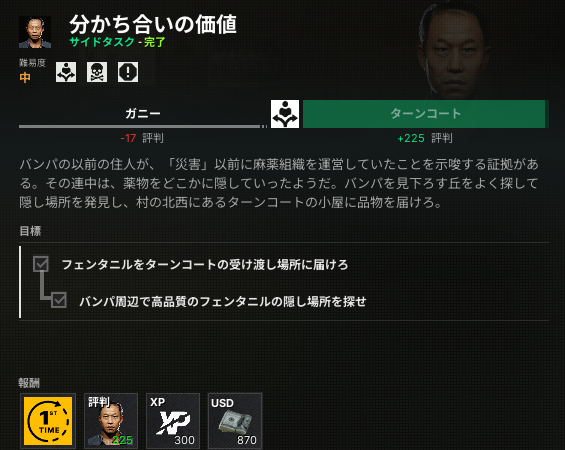Click the 評判 225 reputation reward tile
565x450 pixels.
click(111, 421)
